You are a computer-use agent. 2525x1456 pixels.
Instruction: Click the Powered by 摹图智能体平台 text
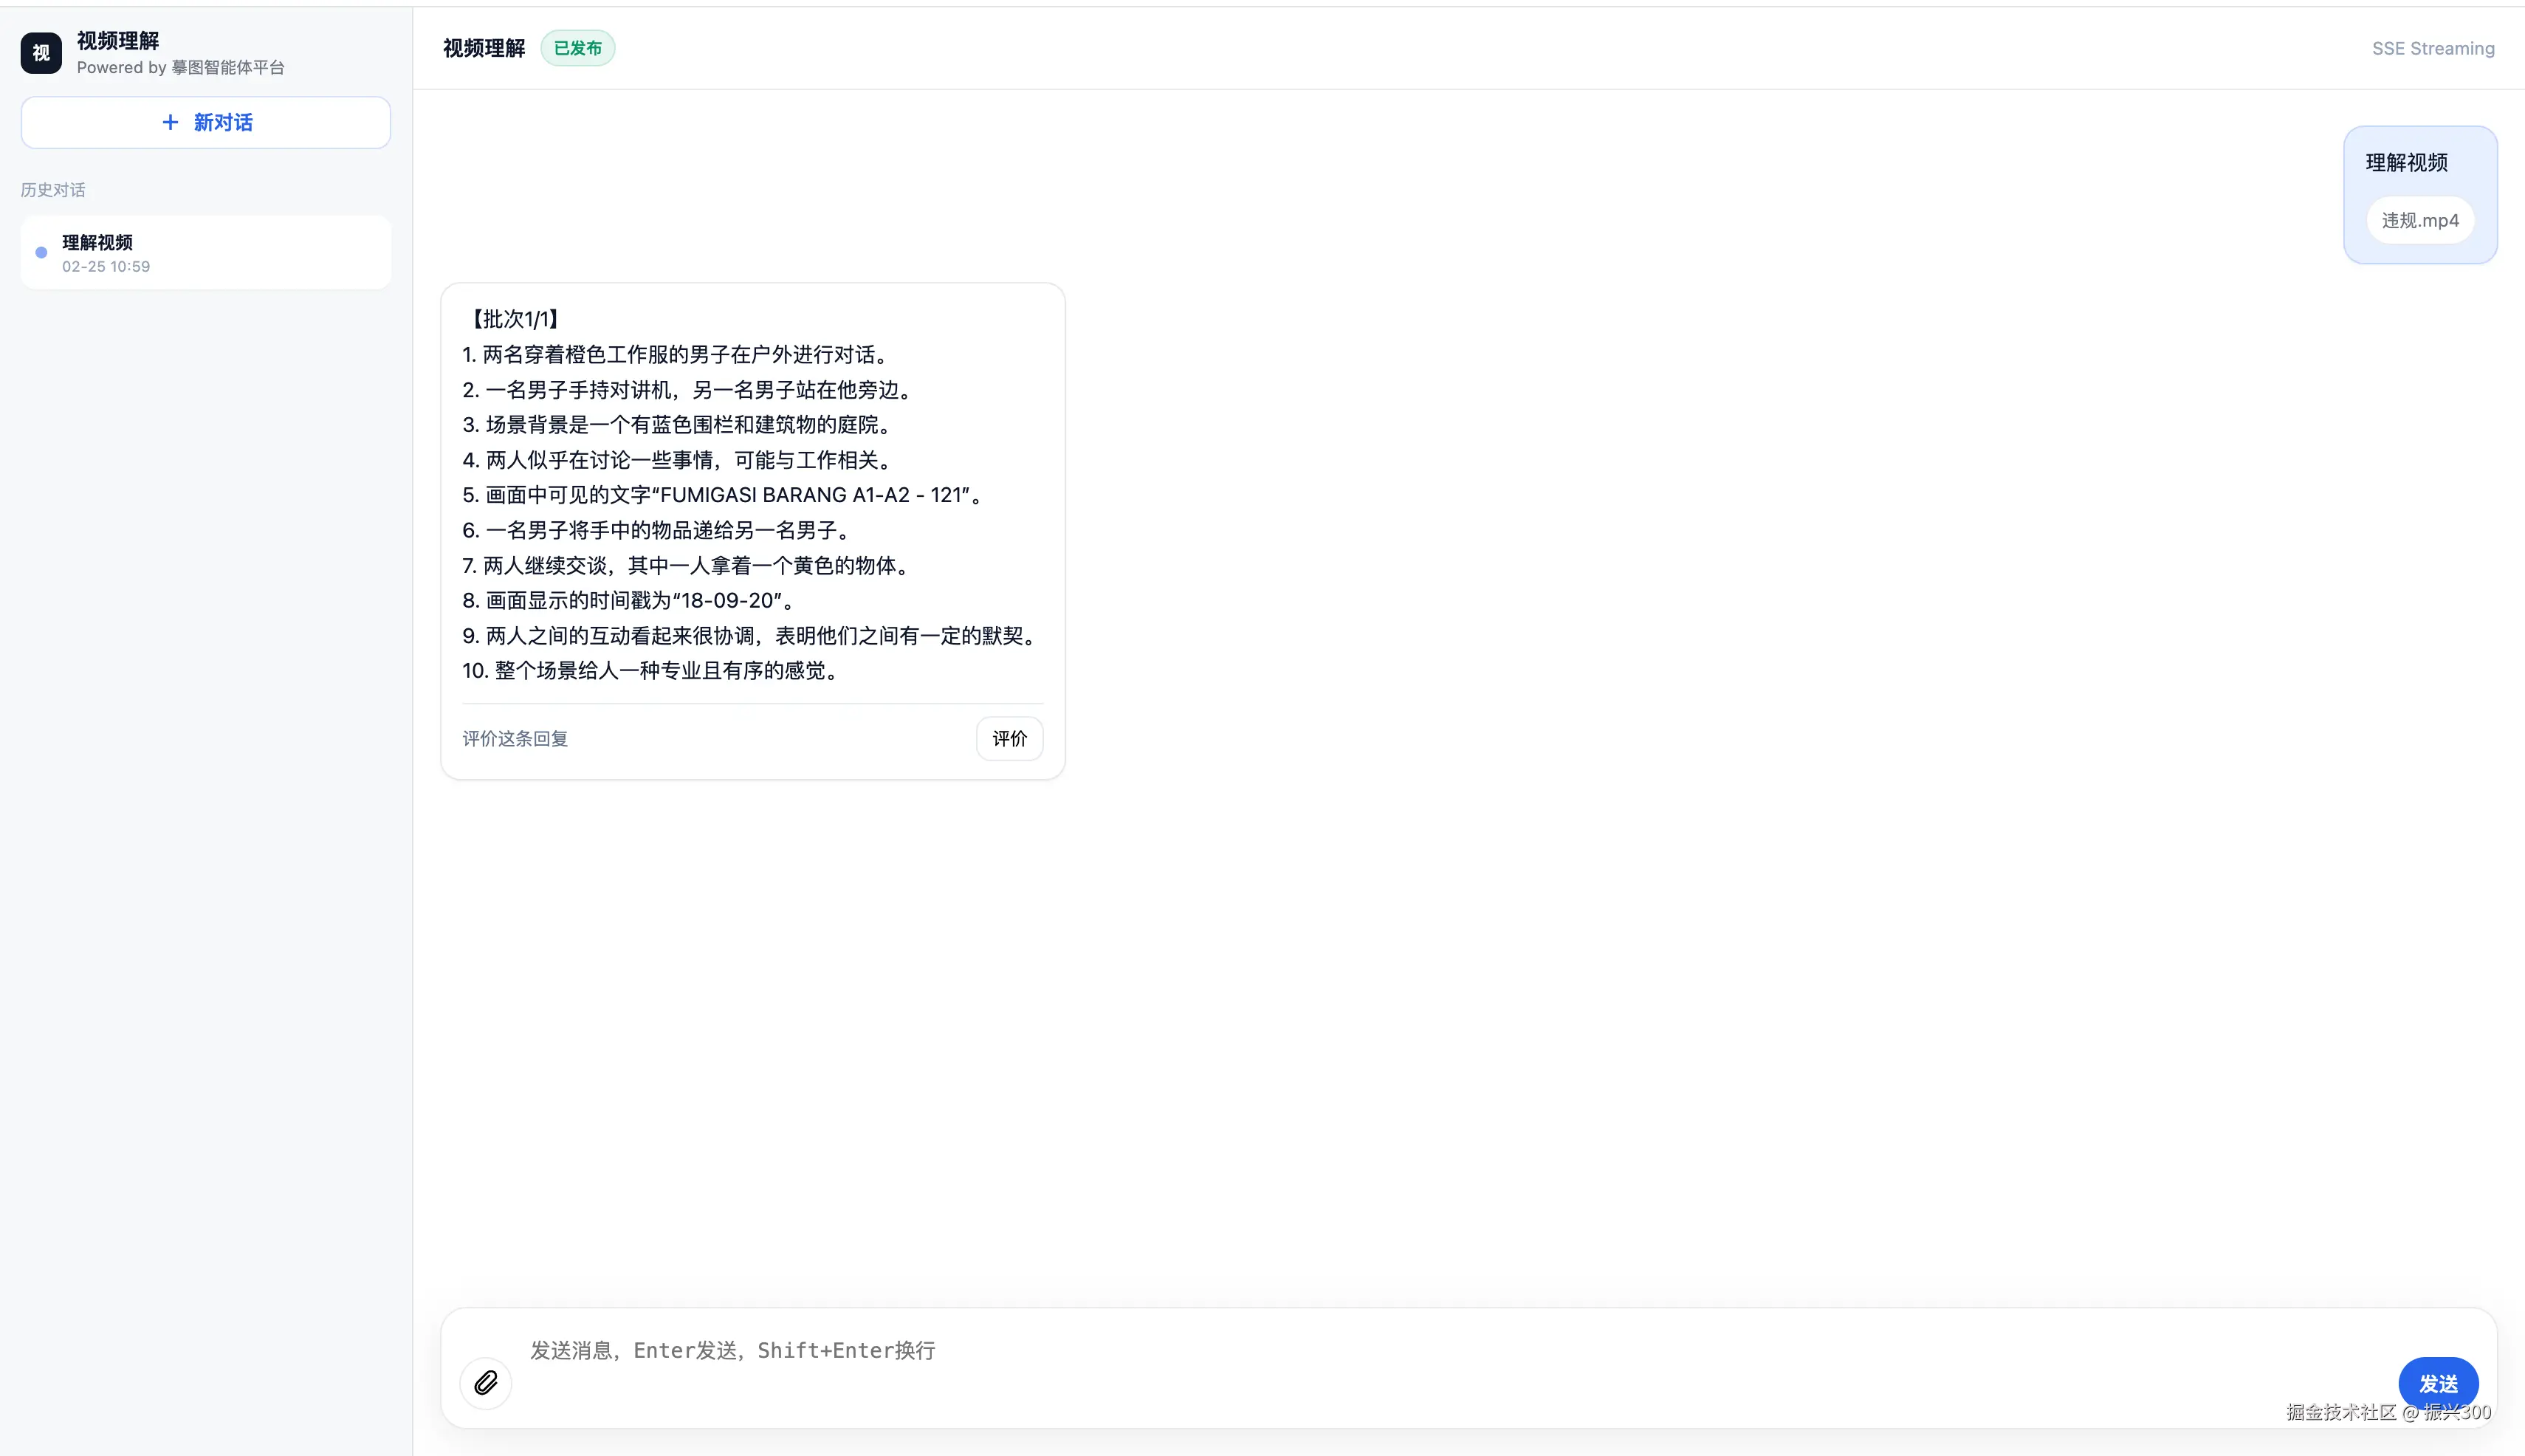click(181, 67)
